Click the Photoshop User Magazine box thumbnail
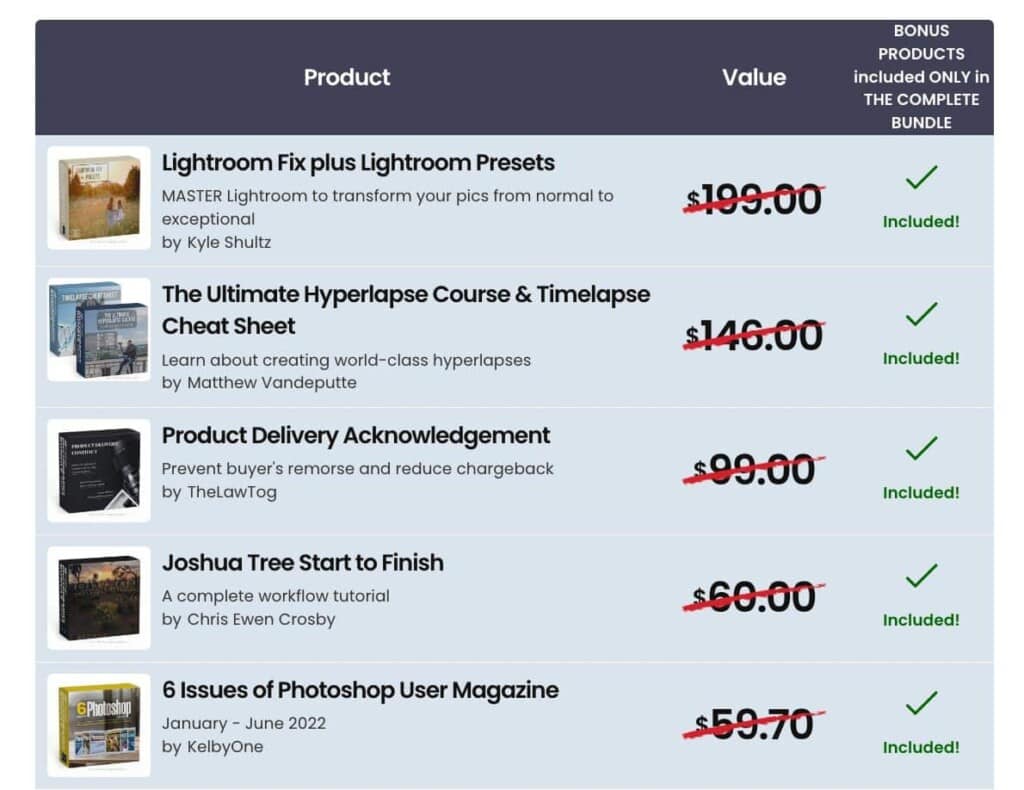Screen dimensions: 1024x790 pos(99,725)
